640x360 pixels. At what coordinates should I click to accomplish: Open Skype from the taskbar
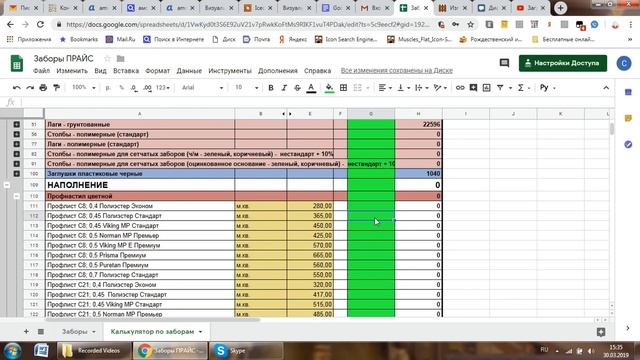246,351
